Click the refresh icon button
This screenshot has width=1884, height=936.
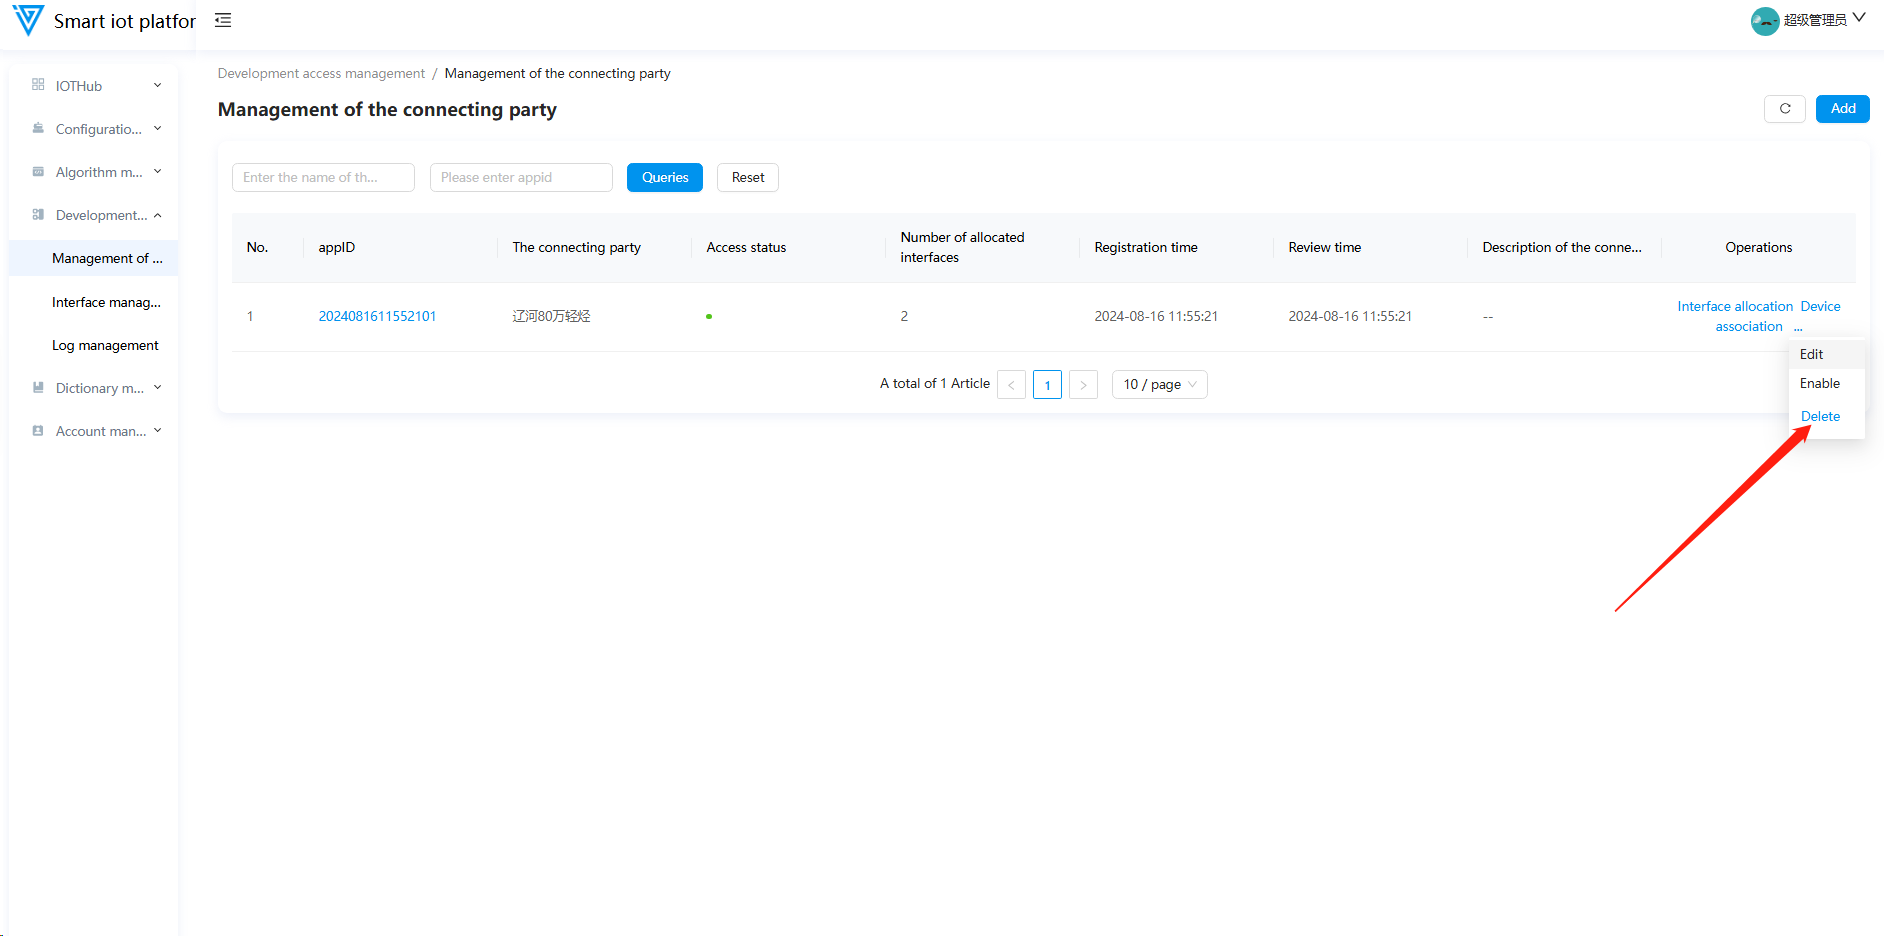coord(1784,109)
